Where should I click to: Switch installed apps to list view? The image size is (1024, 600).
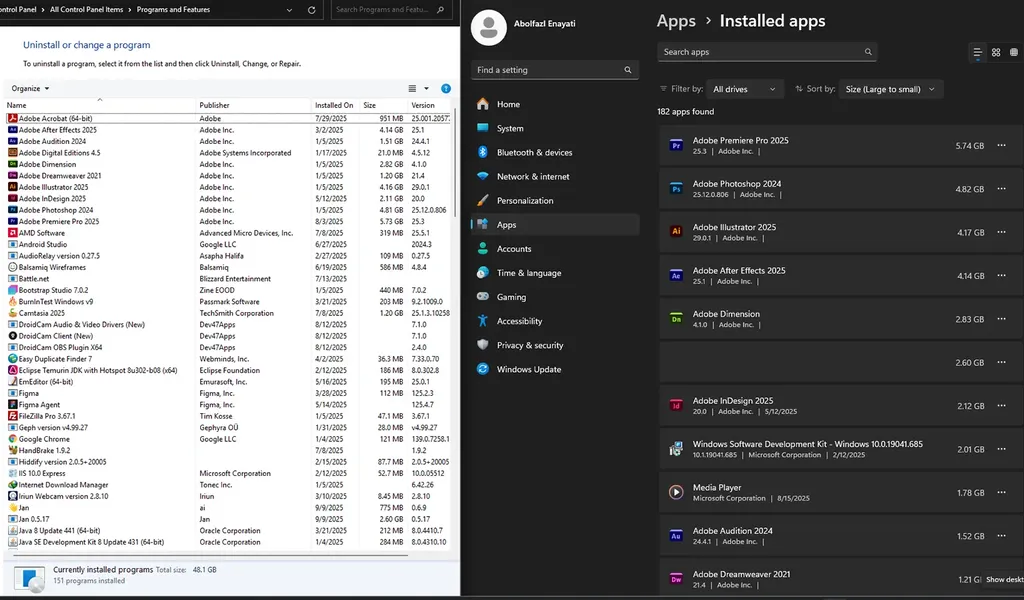[977, 52]
